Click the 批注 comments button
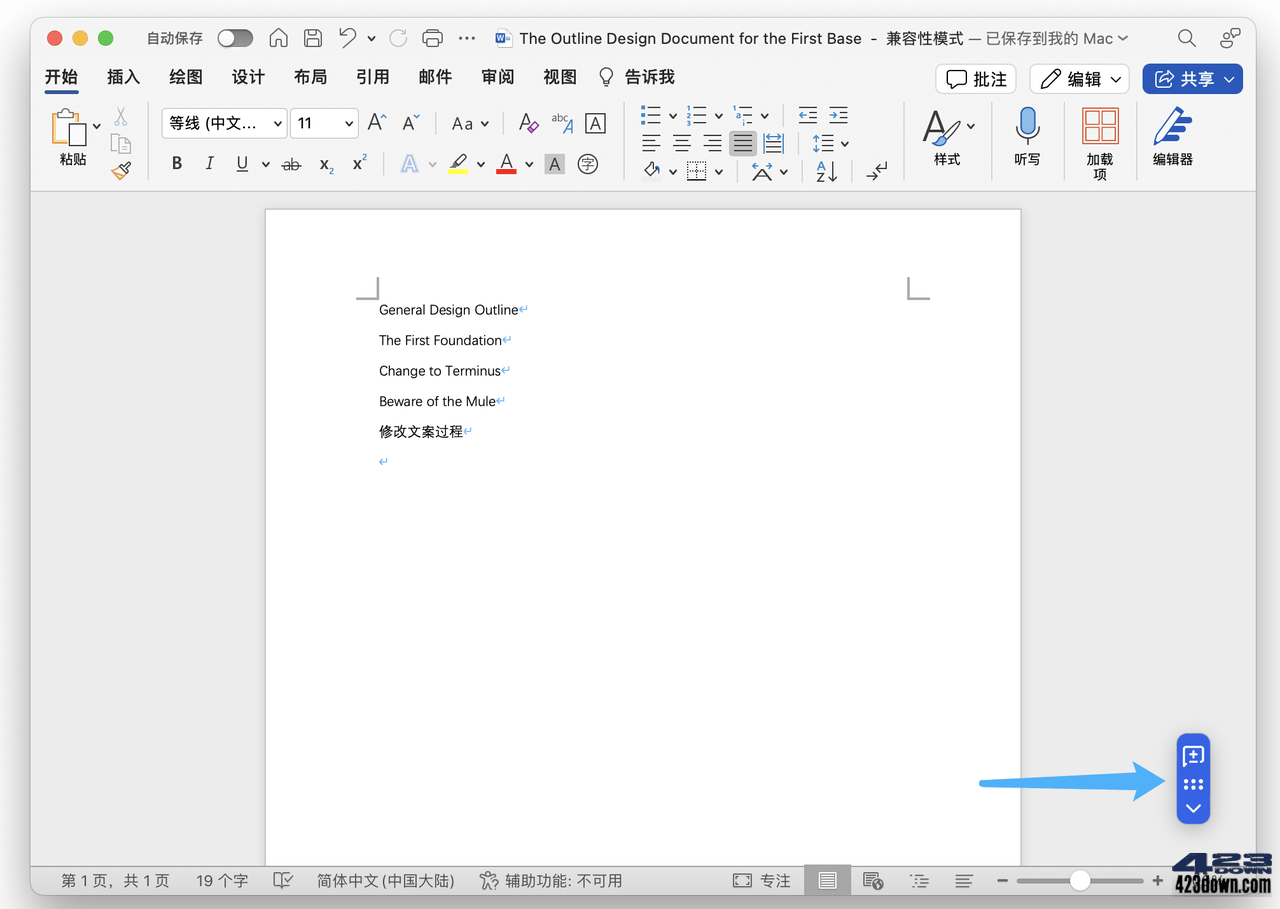 click(975, 79)
